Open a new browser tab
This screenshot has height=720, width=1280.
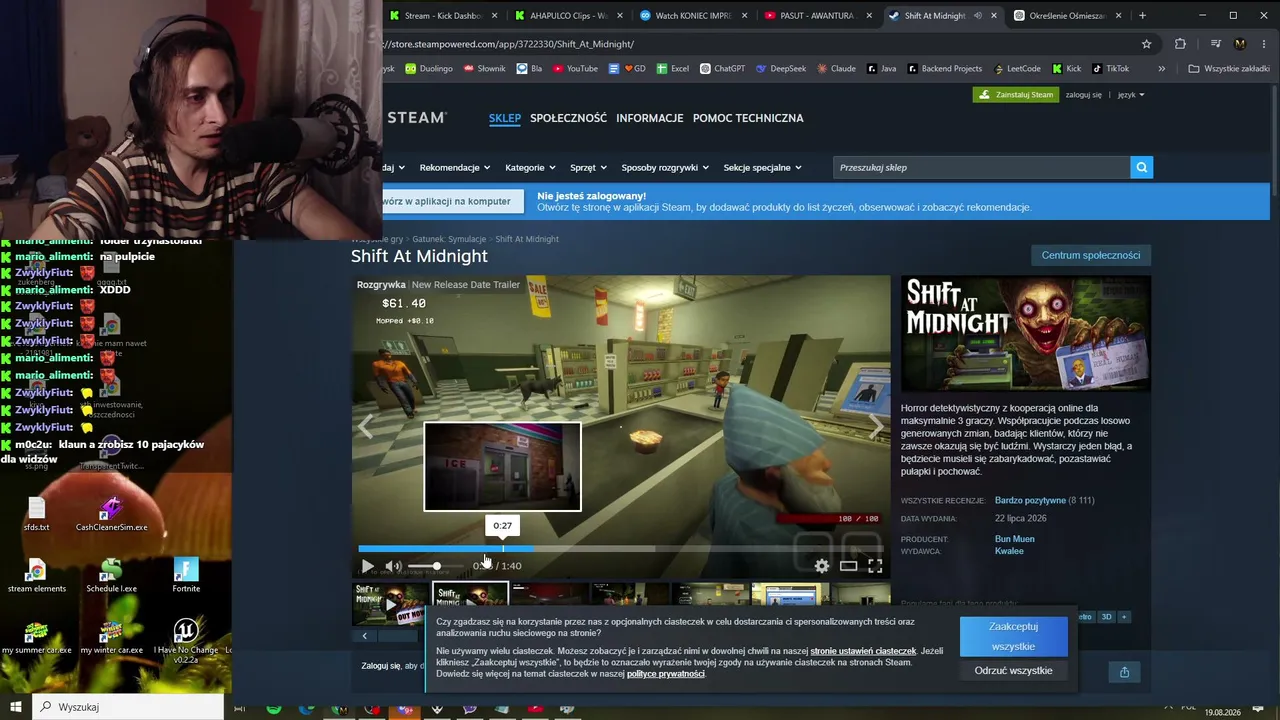tap(1142, 16)
